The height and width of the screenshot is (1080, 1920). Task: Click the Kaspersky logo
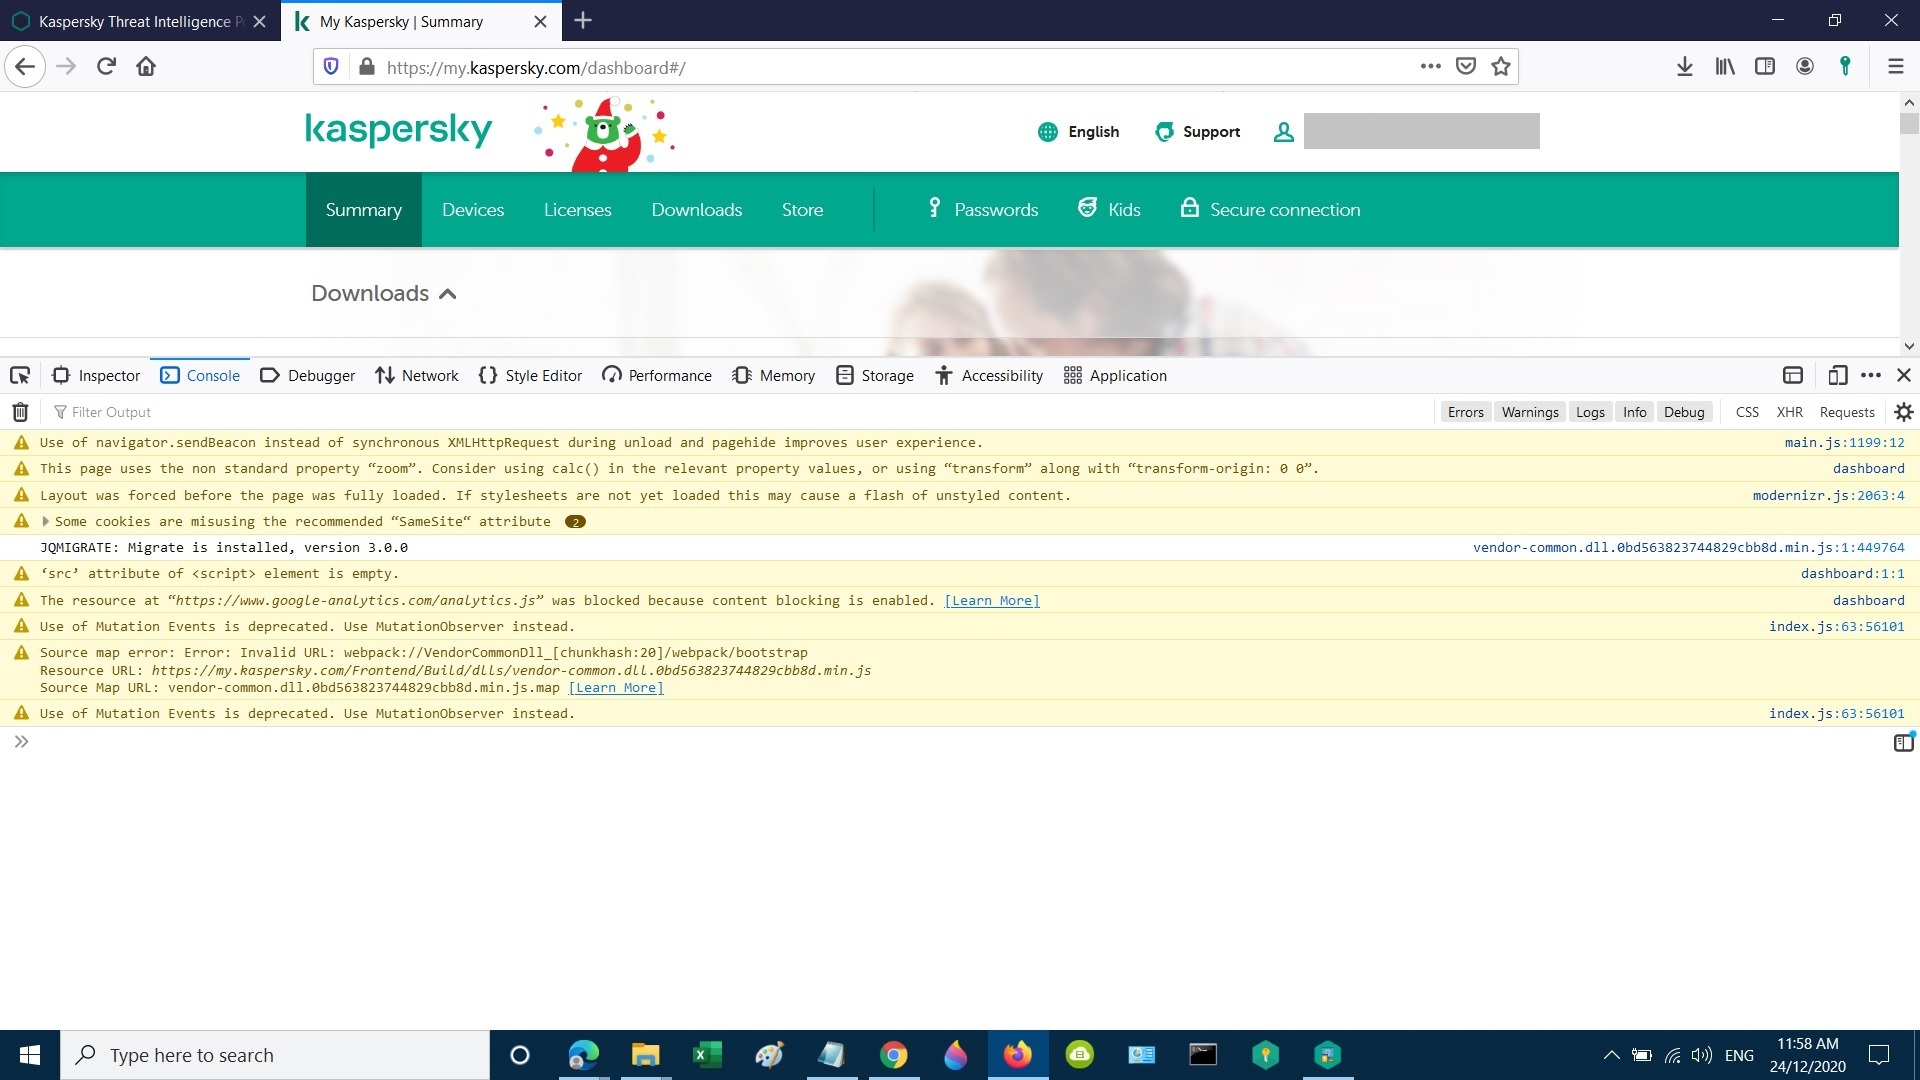[398, 131]
